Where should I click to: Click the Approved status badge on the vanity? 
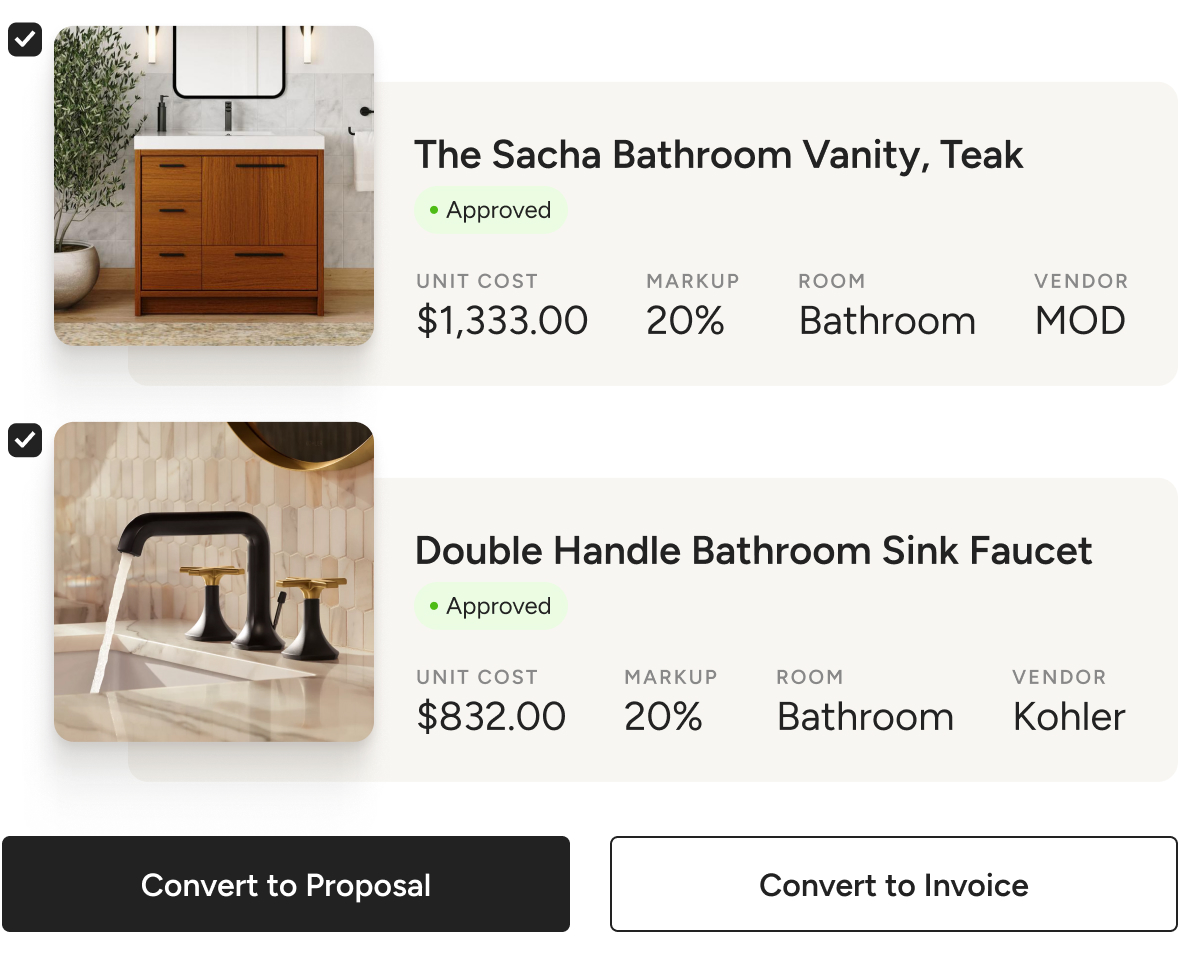490,210
